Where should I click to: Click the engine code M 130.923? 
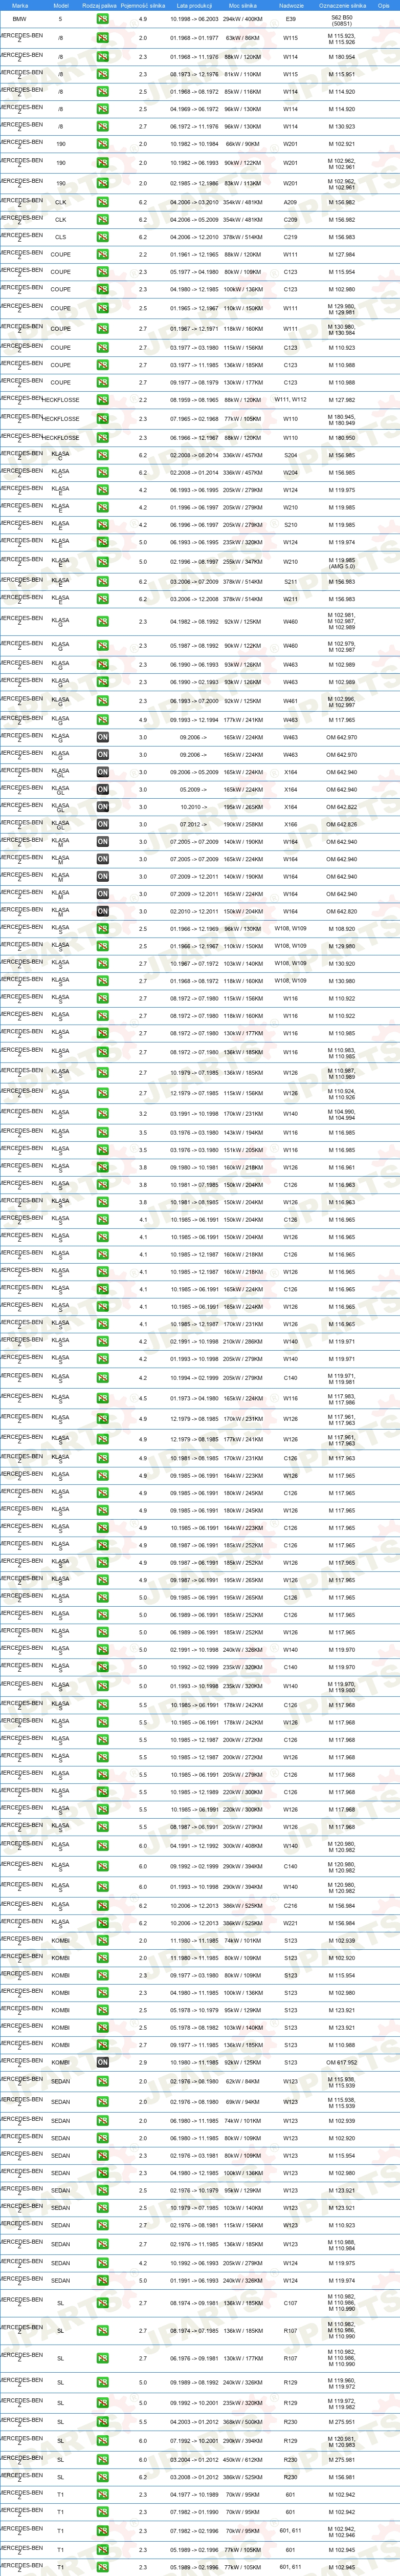342,127
